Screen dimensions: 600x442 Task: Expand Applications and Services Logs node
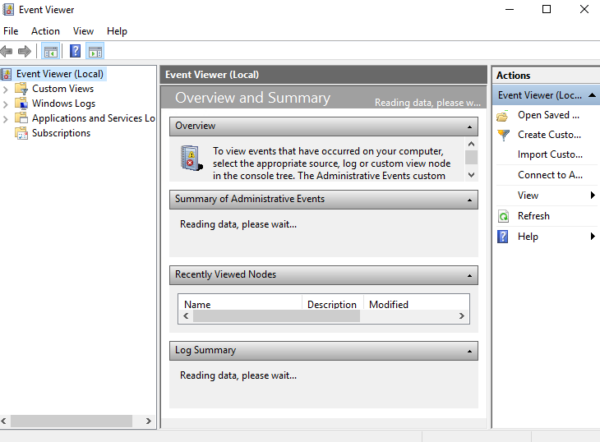click(6, 118)
